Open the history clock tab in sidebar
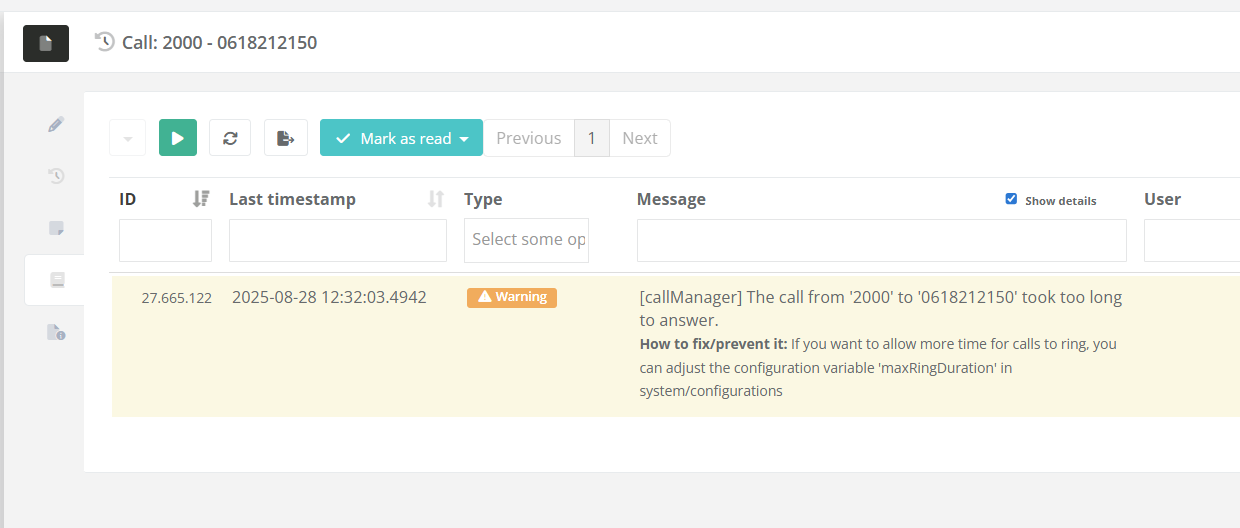 coord(56,176)
